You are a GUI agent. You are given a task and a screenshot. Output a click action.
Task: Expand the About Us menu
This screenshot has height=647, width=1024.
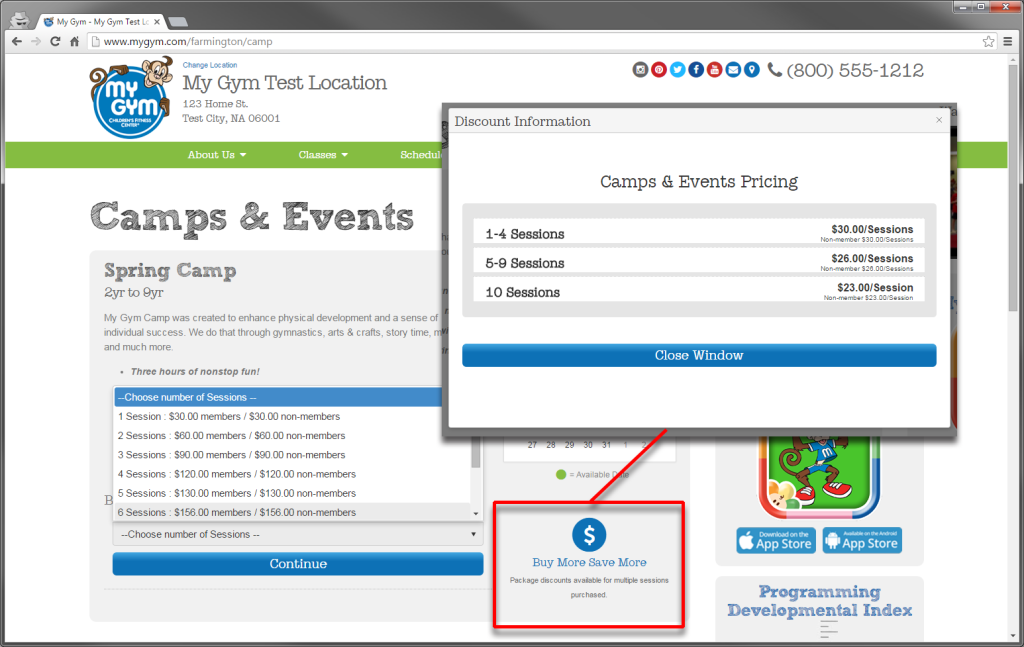pyautogui.click(x=217, y=155)
